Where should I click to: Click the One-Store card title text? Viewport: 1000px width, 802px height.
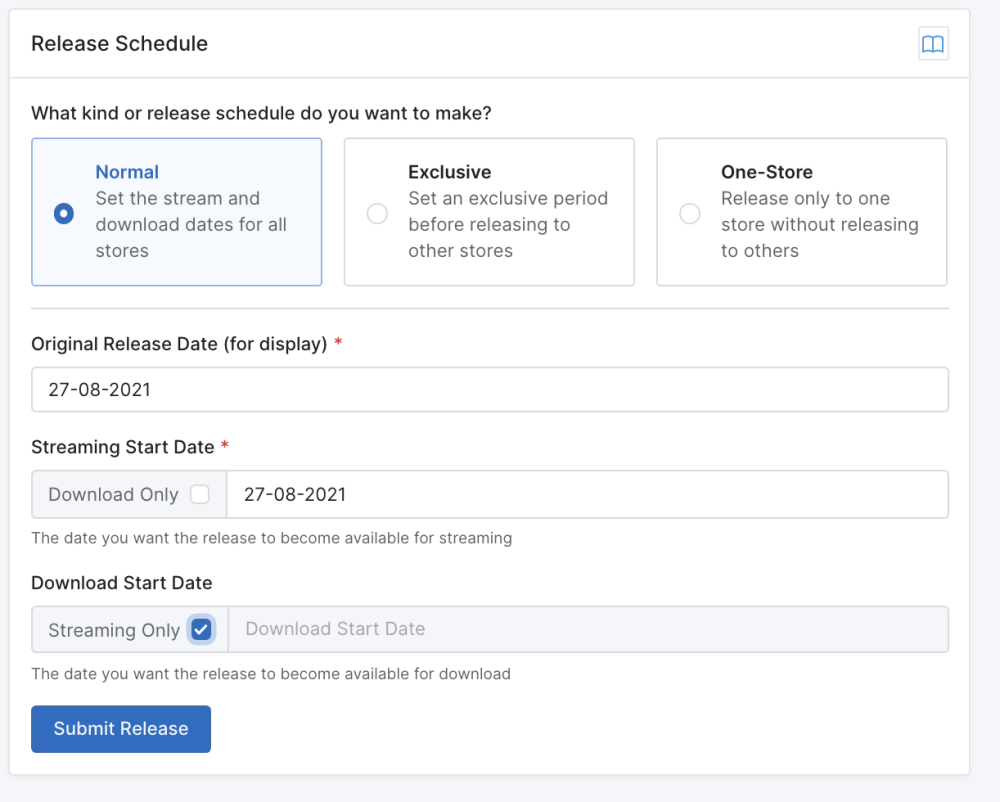766,172
